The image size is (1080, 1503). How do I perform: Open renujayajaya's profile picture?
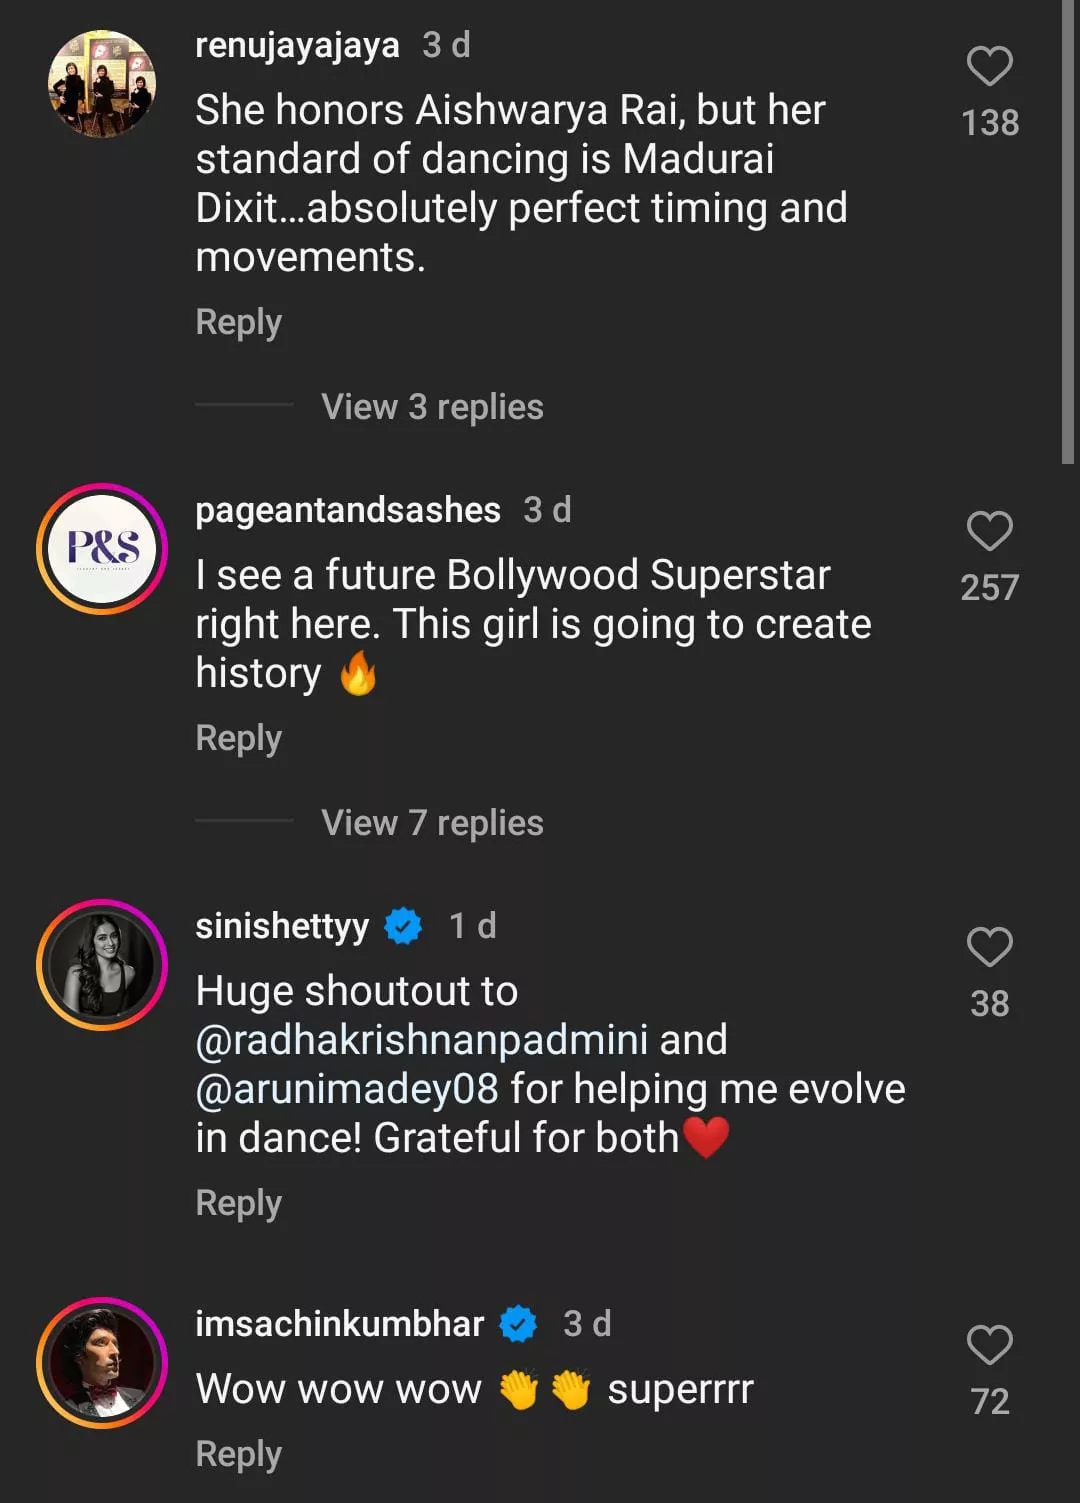[102, 84]
